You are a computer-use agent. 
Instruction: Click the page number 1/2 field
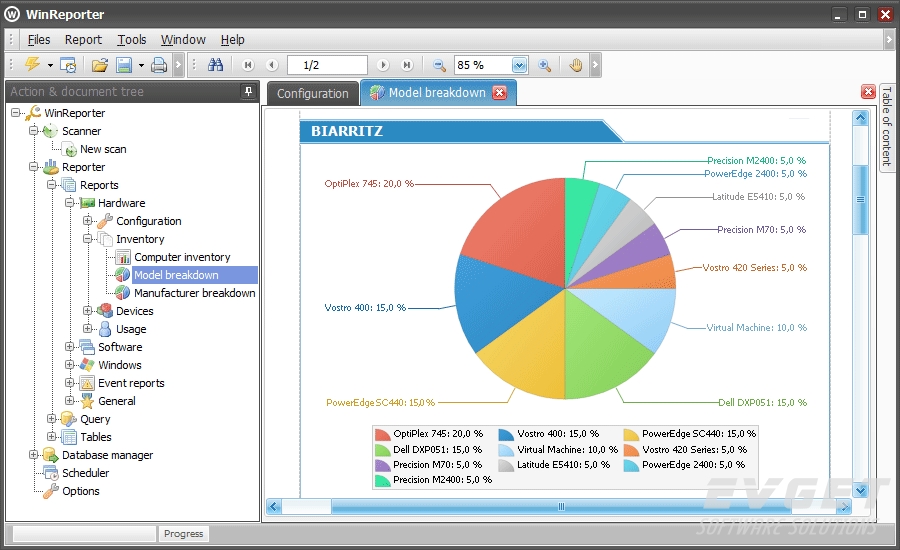click(x=327, y=65)
